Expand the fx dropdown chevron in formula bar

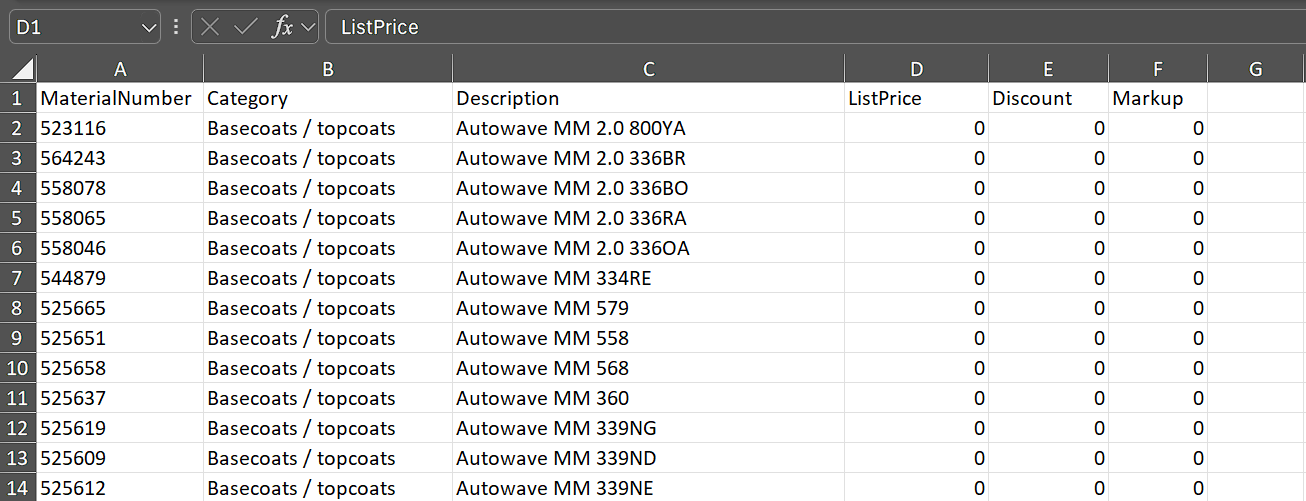307,28
